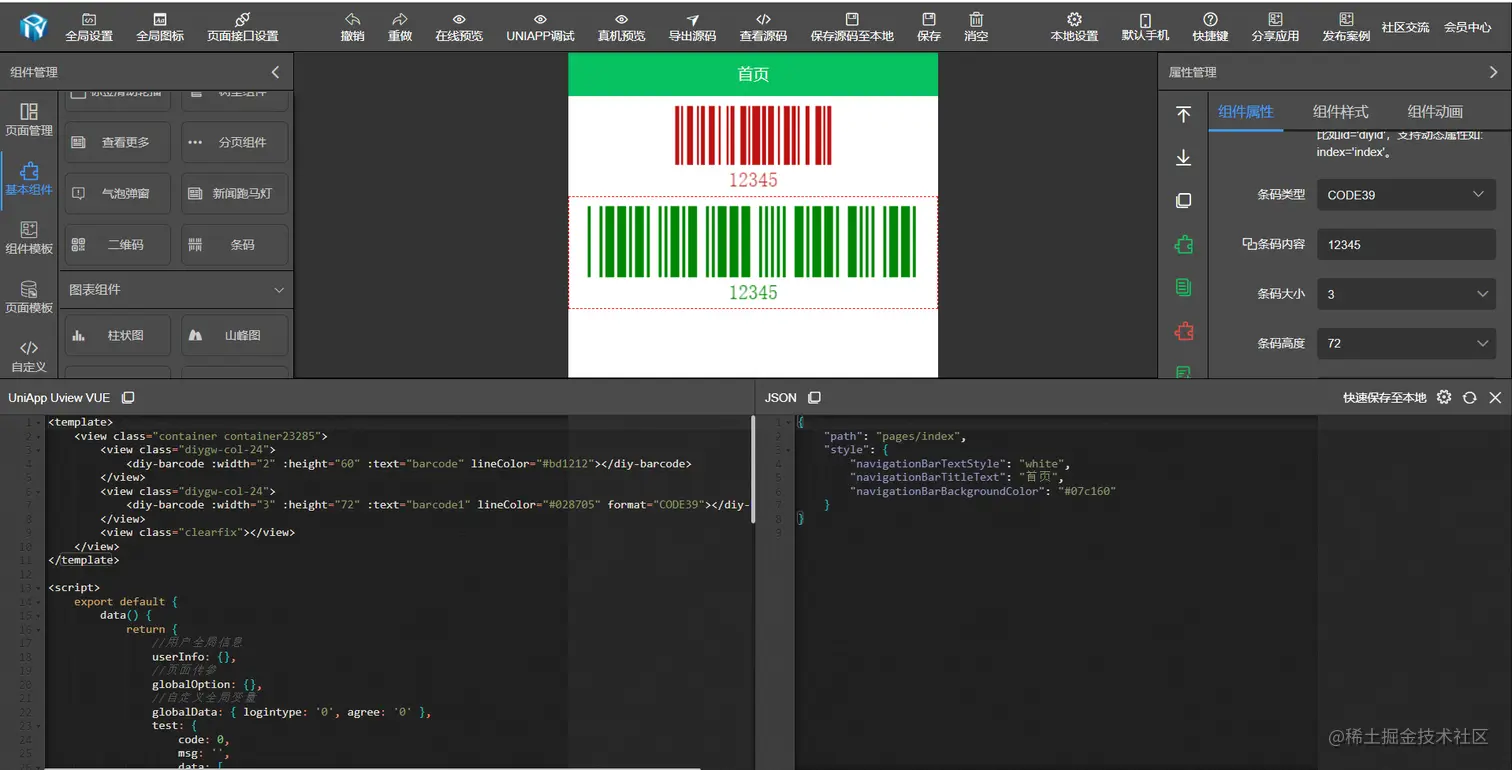Image resolution: width=1512 pixels, height=770 pixels.
Task: Click the 条码内容 input field
Action: (1406, 244)
